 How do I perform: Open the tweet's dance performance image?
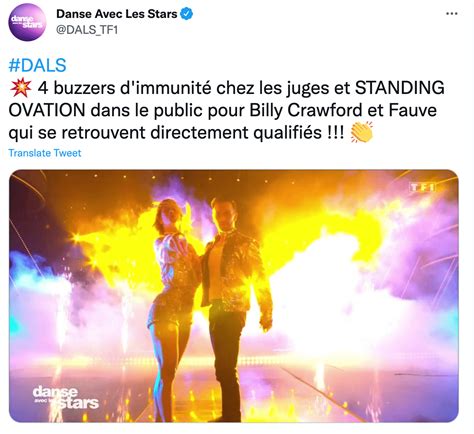tap(234, 296)
